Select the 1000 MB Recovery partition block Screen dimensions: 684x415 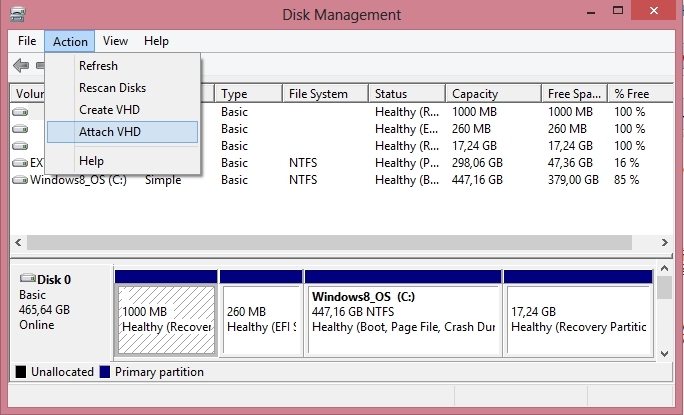click(166, 320)
